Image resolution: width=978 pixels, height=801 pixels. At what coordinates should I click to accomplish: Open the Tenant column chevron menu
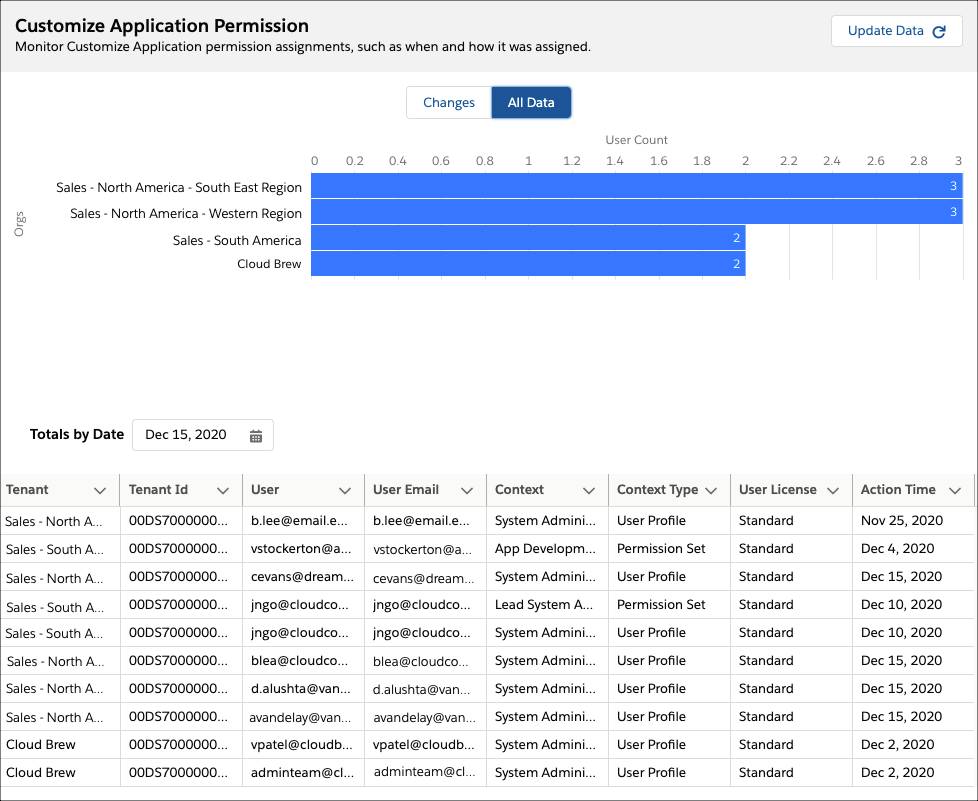pos(100,490)
